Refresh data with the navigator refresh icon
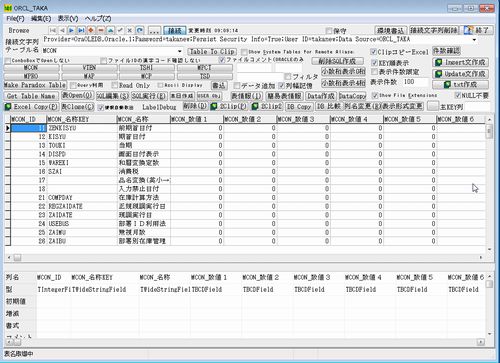Image resolution: width=500 pixels, height=363 pixels. 140,30
